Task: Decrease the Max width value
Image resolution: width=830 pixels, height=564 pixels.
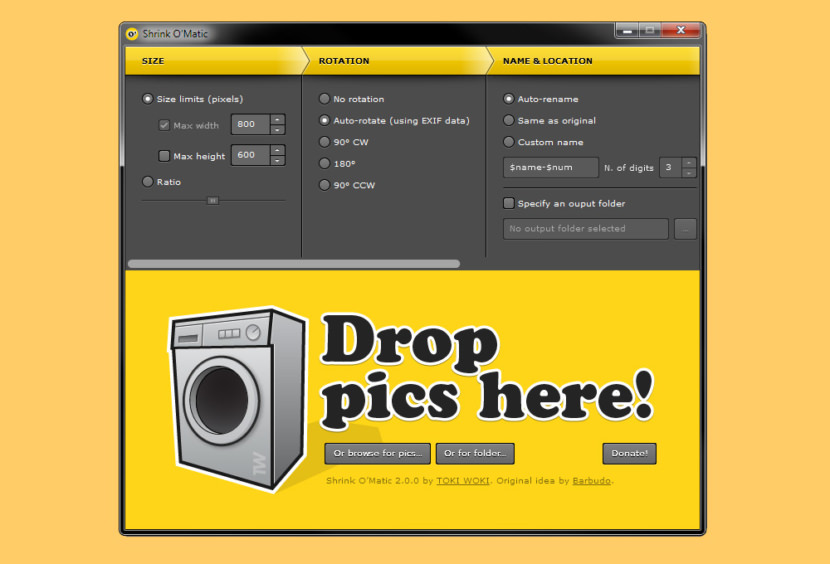Action: coord(277,130)
